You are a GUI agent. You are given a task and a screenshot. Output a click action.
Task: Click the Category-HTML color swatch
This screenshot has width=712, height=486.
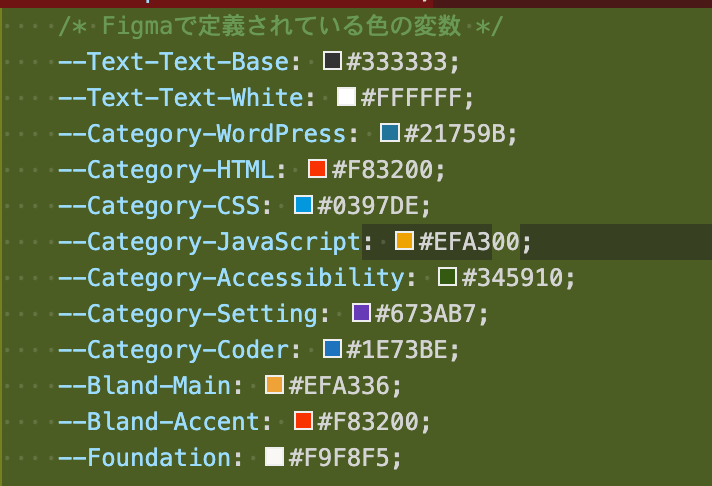tap(318, 169)
